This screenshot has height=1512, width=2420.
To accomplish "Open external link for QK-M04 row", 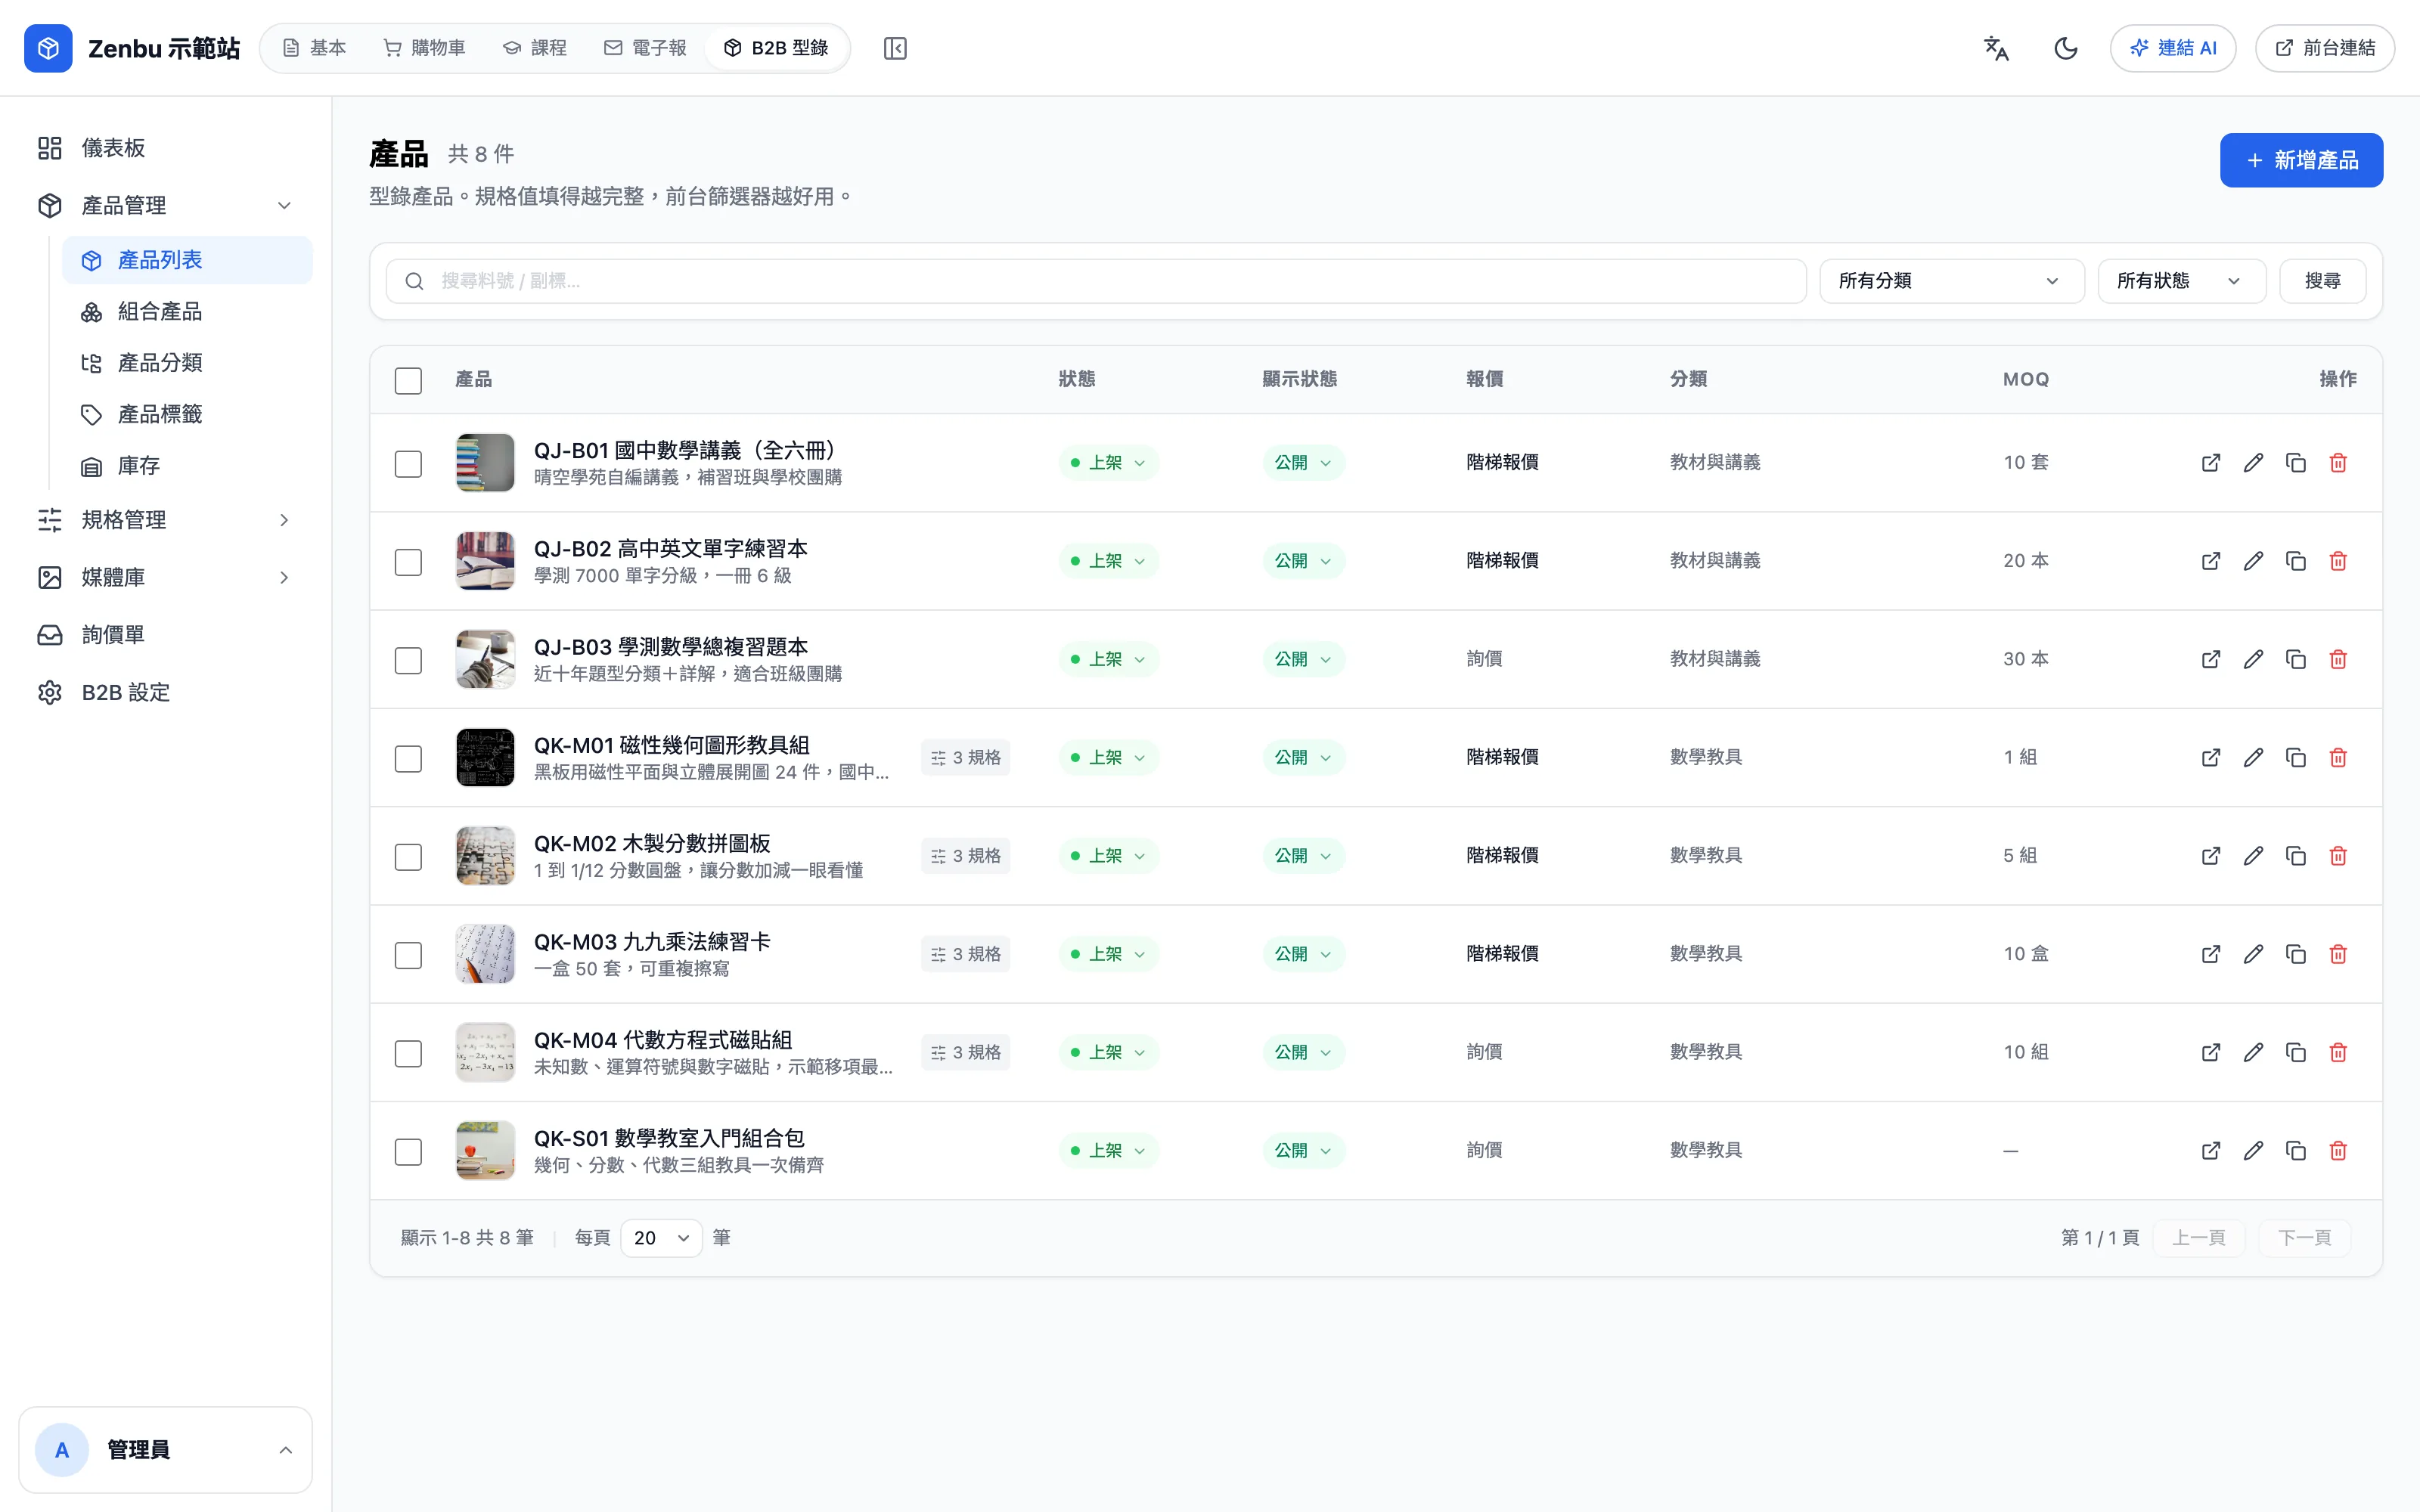I will 2211,1052.
